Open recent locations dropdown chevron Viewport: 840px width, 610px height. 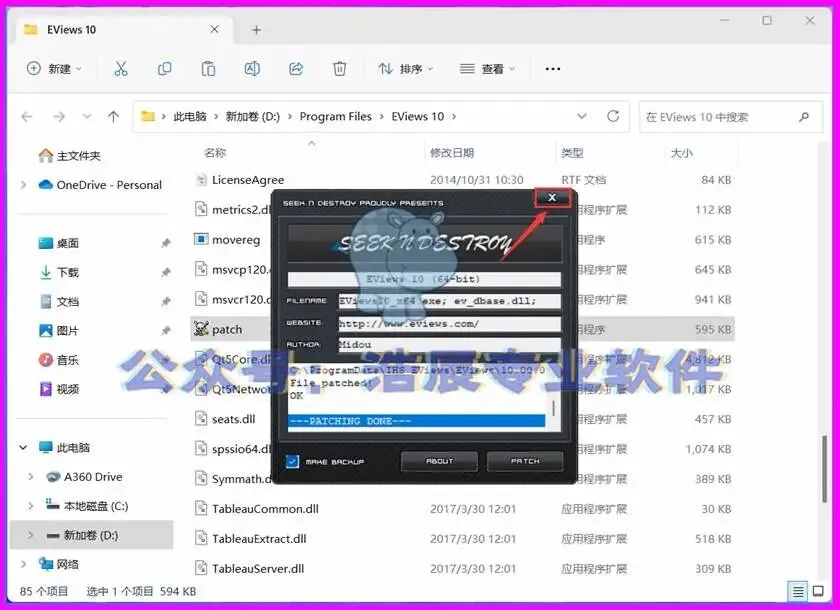tap(86, 116)
